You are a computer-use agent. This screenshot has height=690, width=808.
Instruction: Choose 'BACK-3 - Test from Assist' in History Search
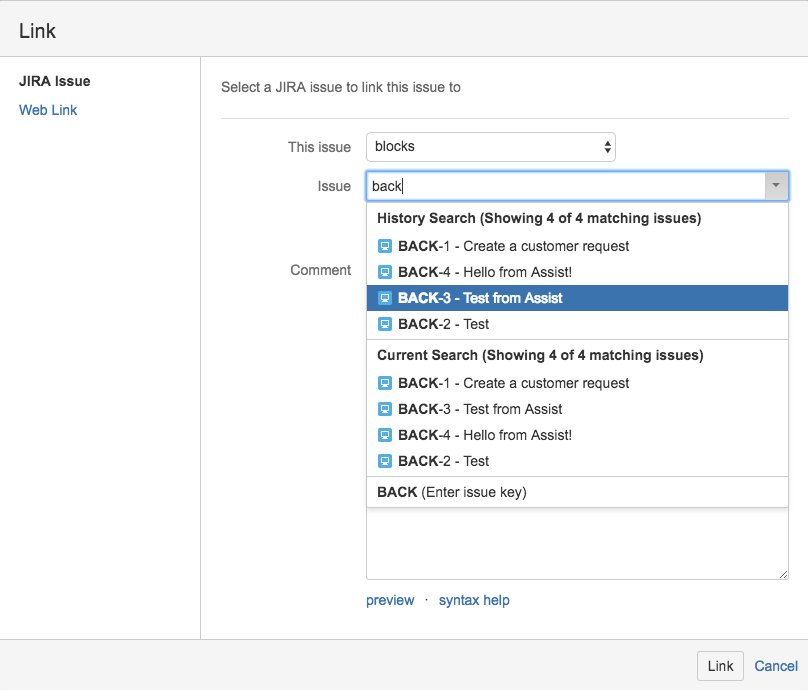tap(480, 298)
